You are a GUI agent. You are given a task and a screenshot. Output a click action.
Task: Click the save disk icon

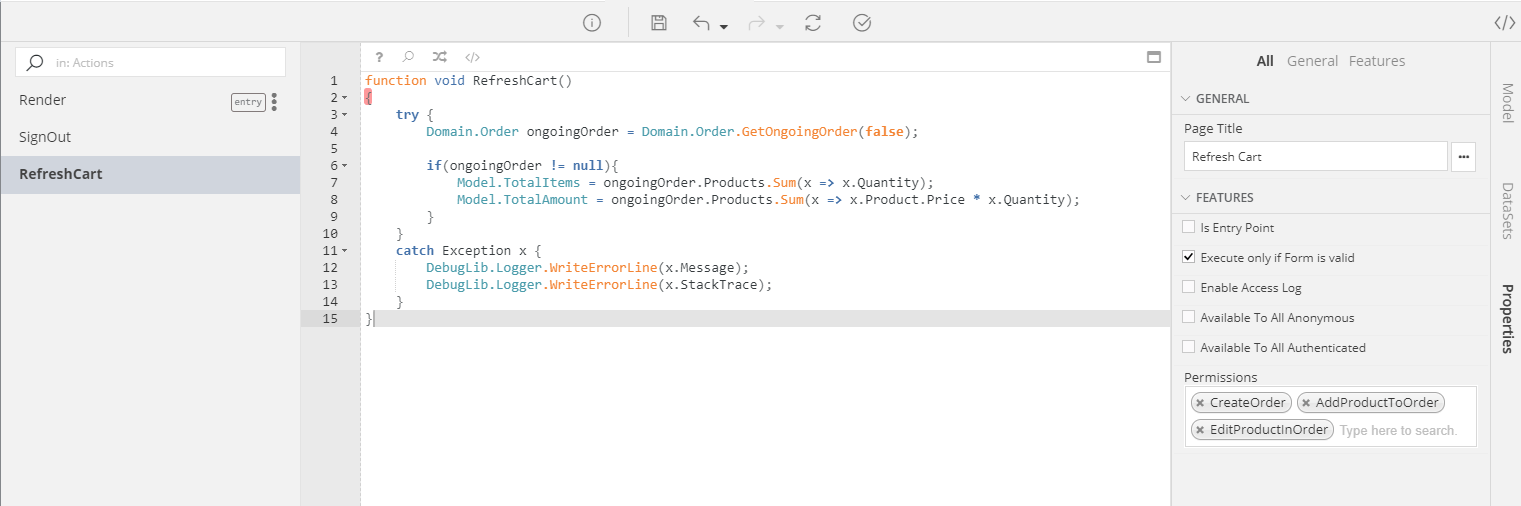pyautogui.click(x=658, y=23)
